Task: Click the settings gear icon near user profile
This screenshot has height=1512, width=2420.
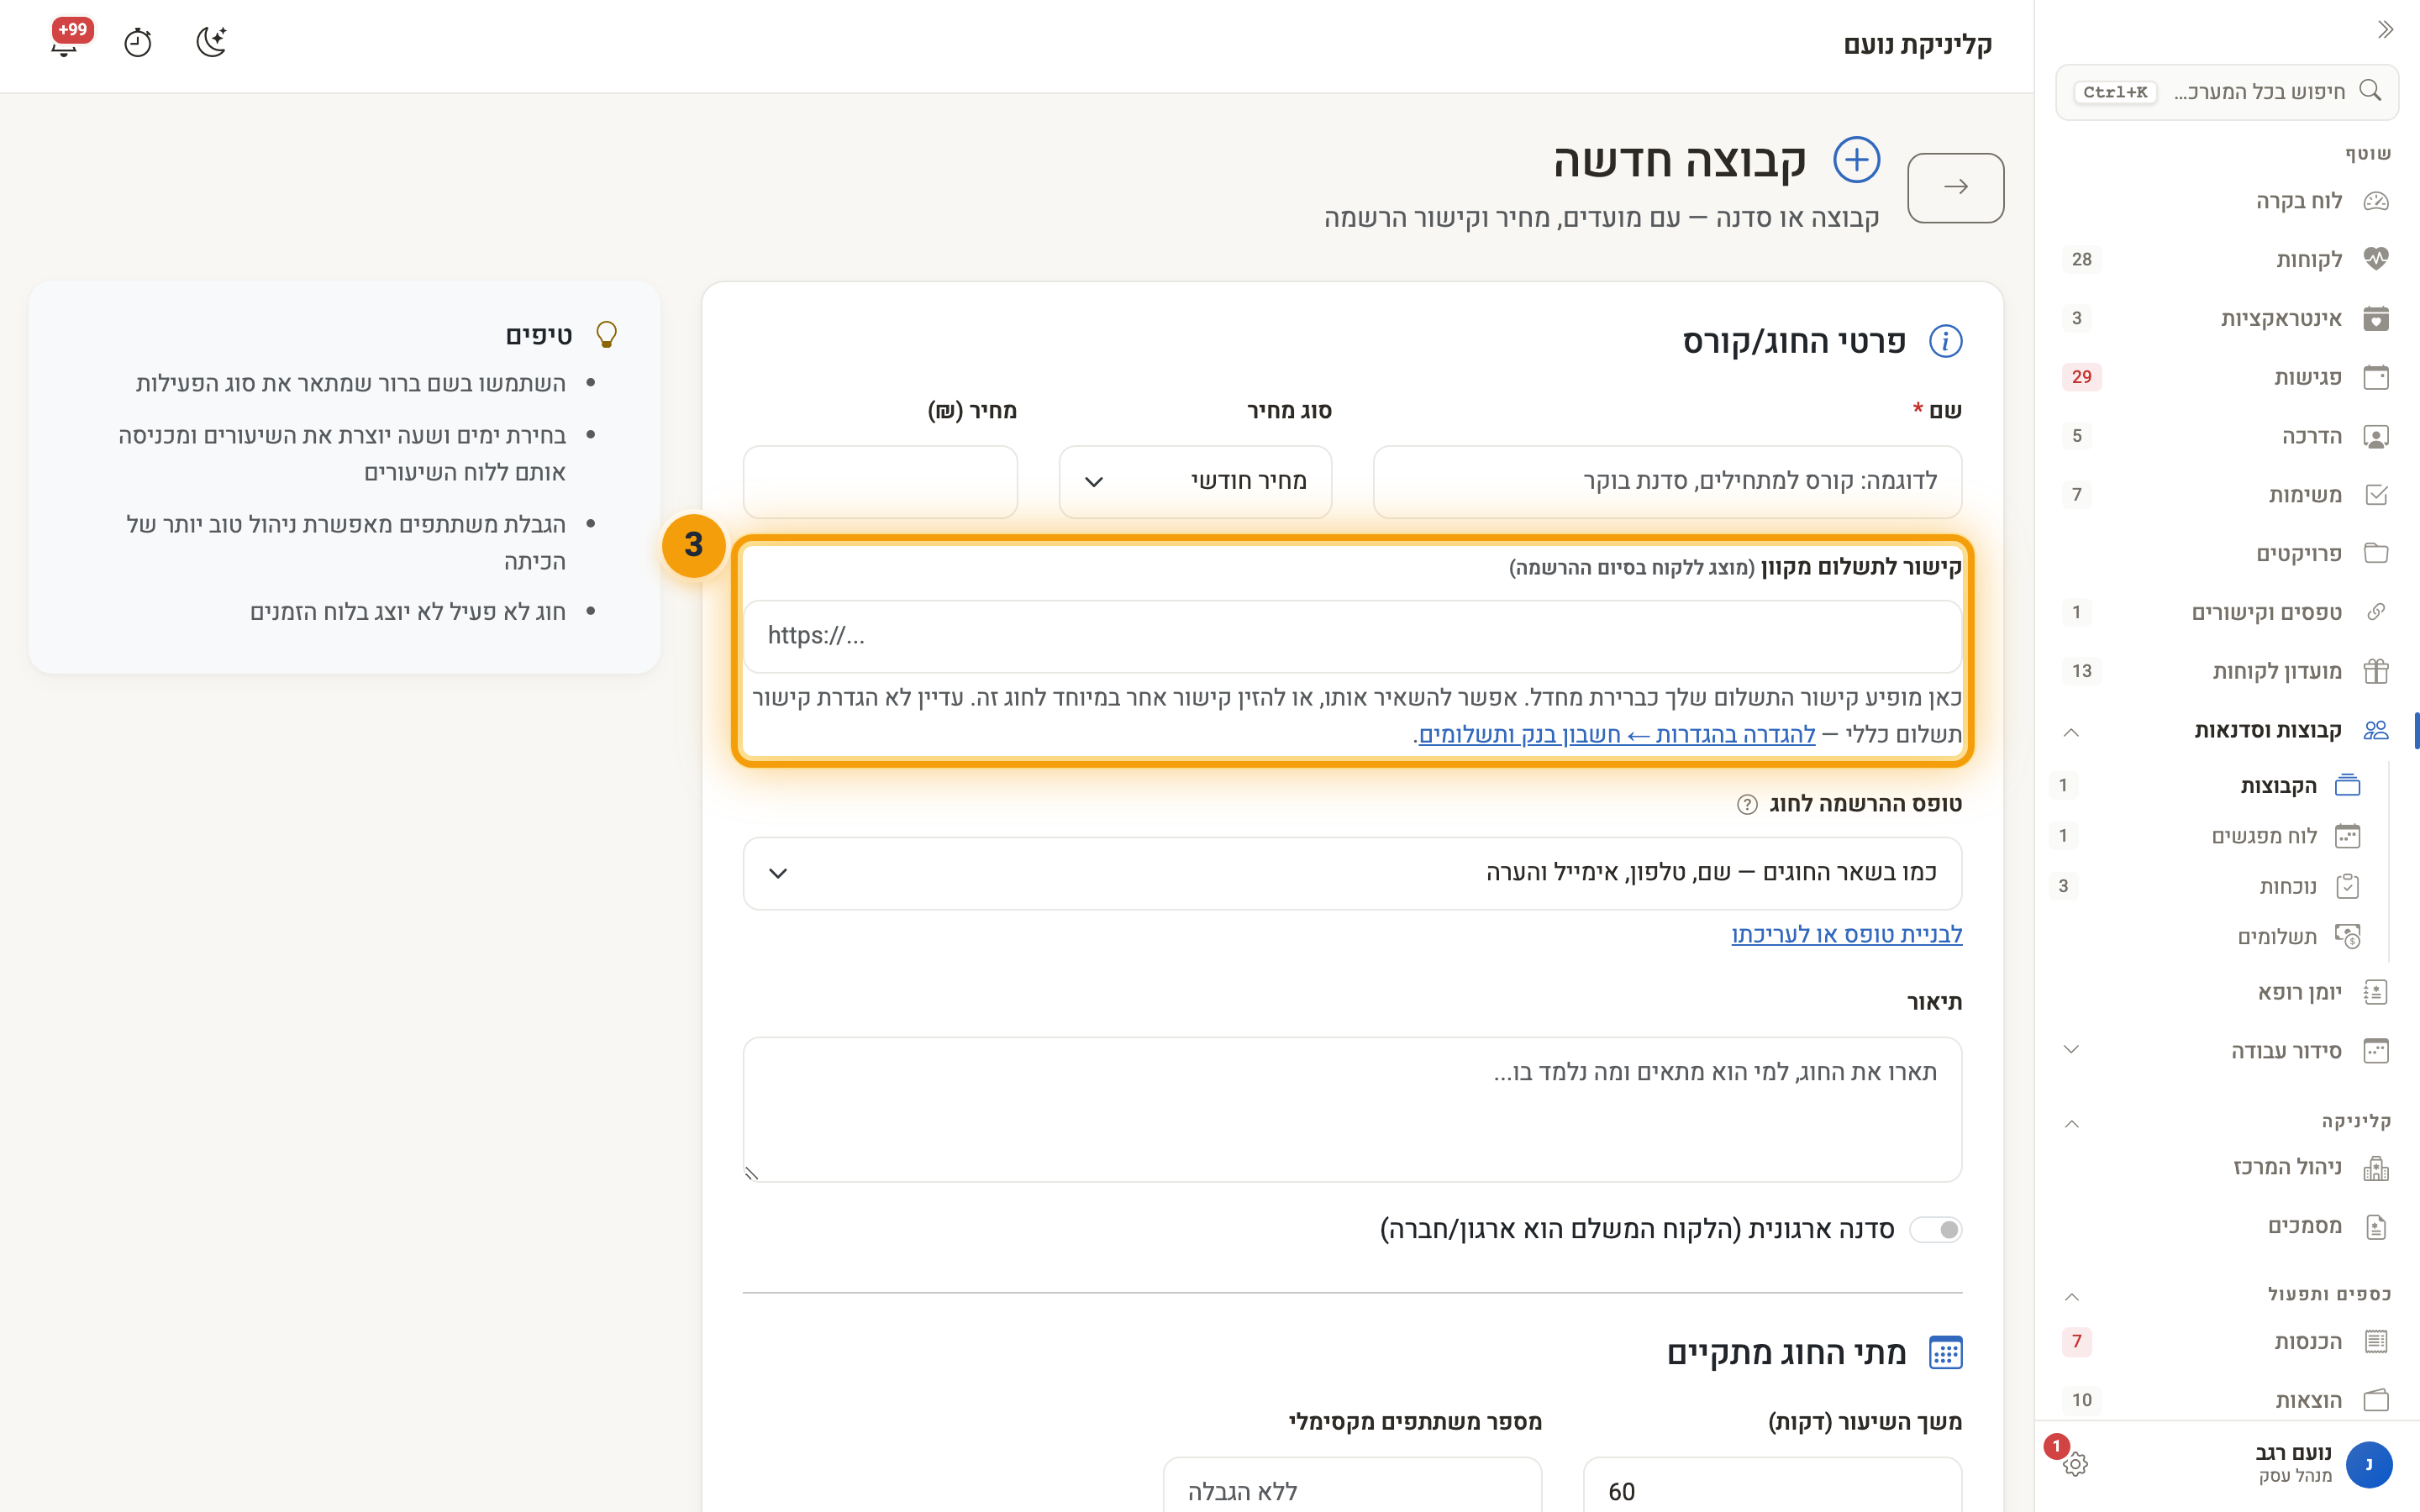Action: pyautogui.click(x=2075, y=1464)
